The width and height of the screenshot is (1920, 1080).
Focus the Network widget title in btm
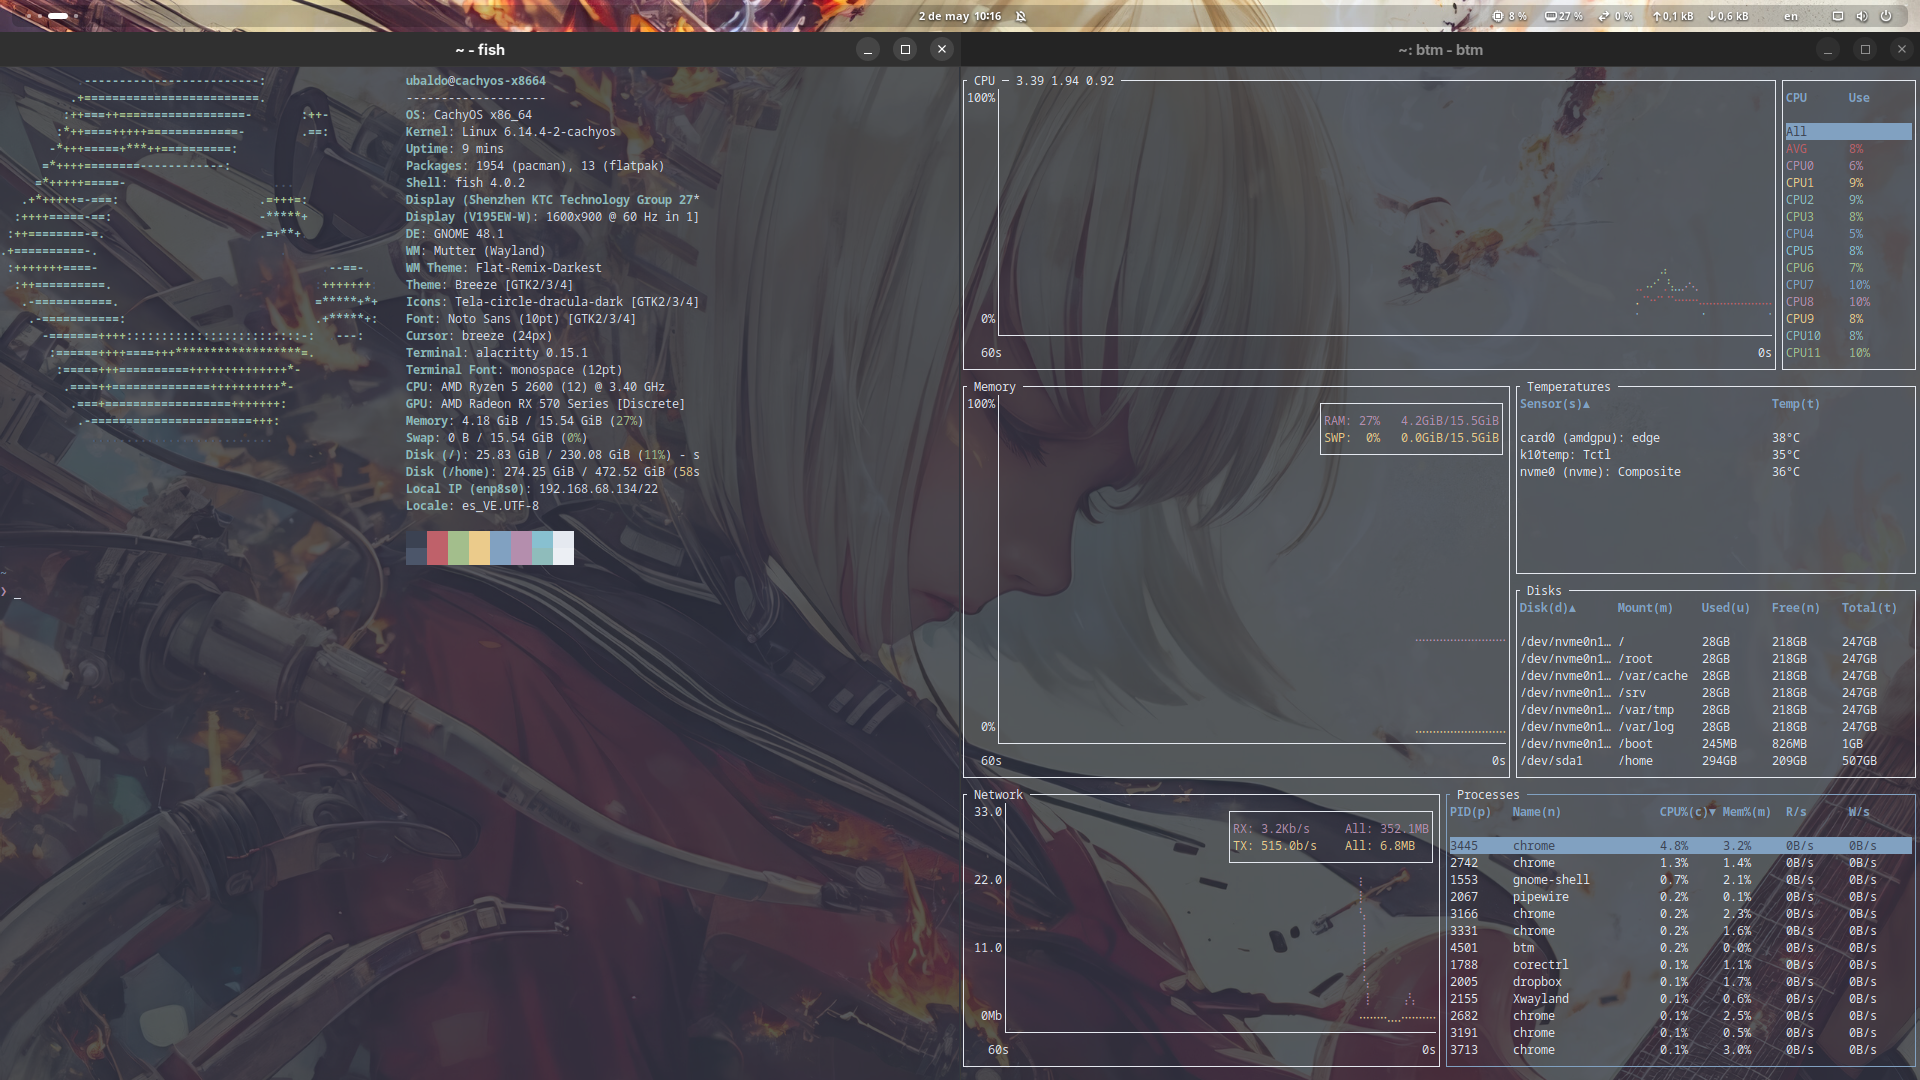pyautogui.click(x=998, y=795)
